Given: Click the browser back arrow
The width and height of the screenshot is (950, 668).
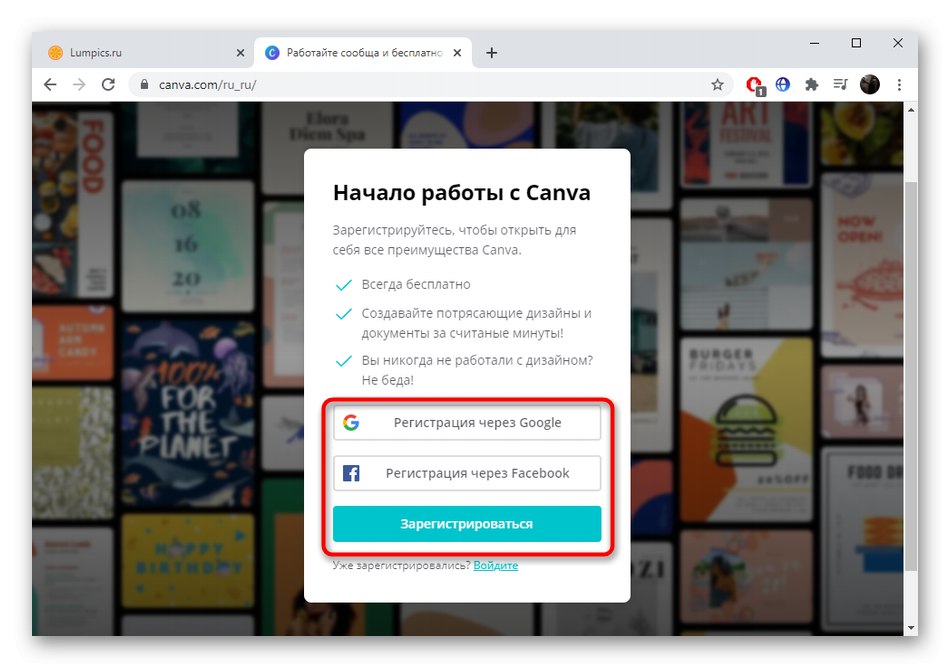Looking at the screenshot, I should 50,85.
